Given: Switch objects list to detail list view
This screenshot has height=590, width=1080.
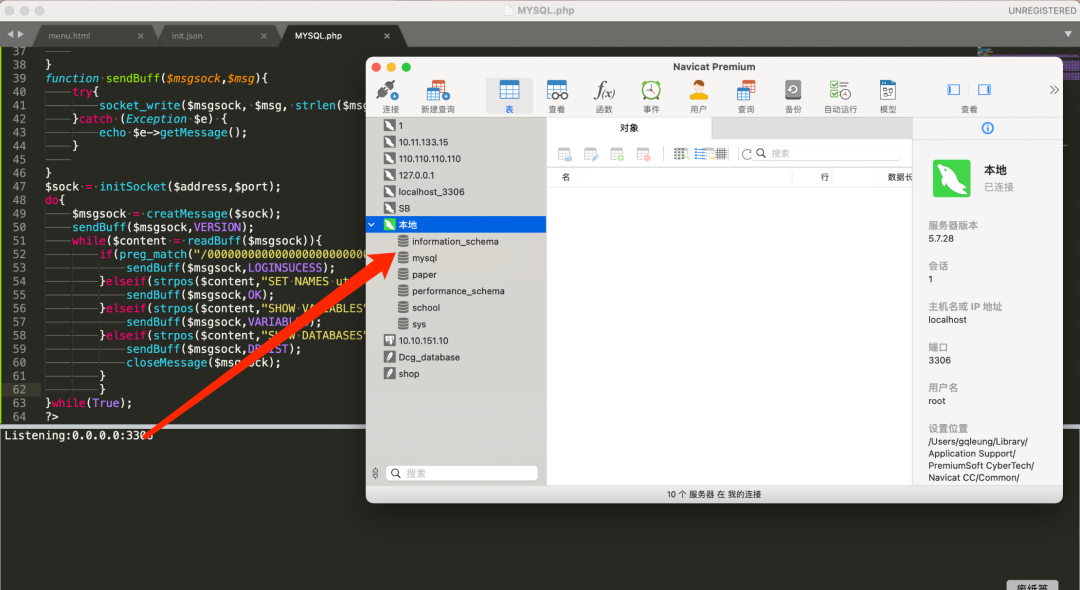Looking at the screenshot, I should click(x=700, y=154).
